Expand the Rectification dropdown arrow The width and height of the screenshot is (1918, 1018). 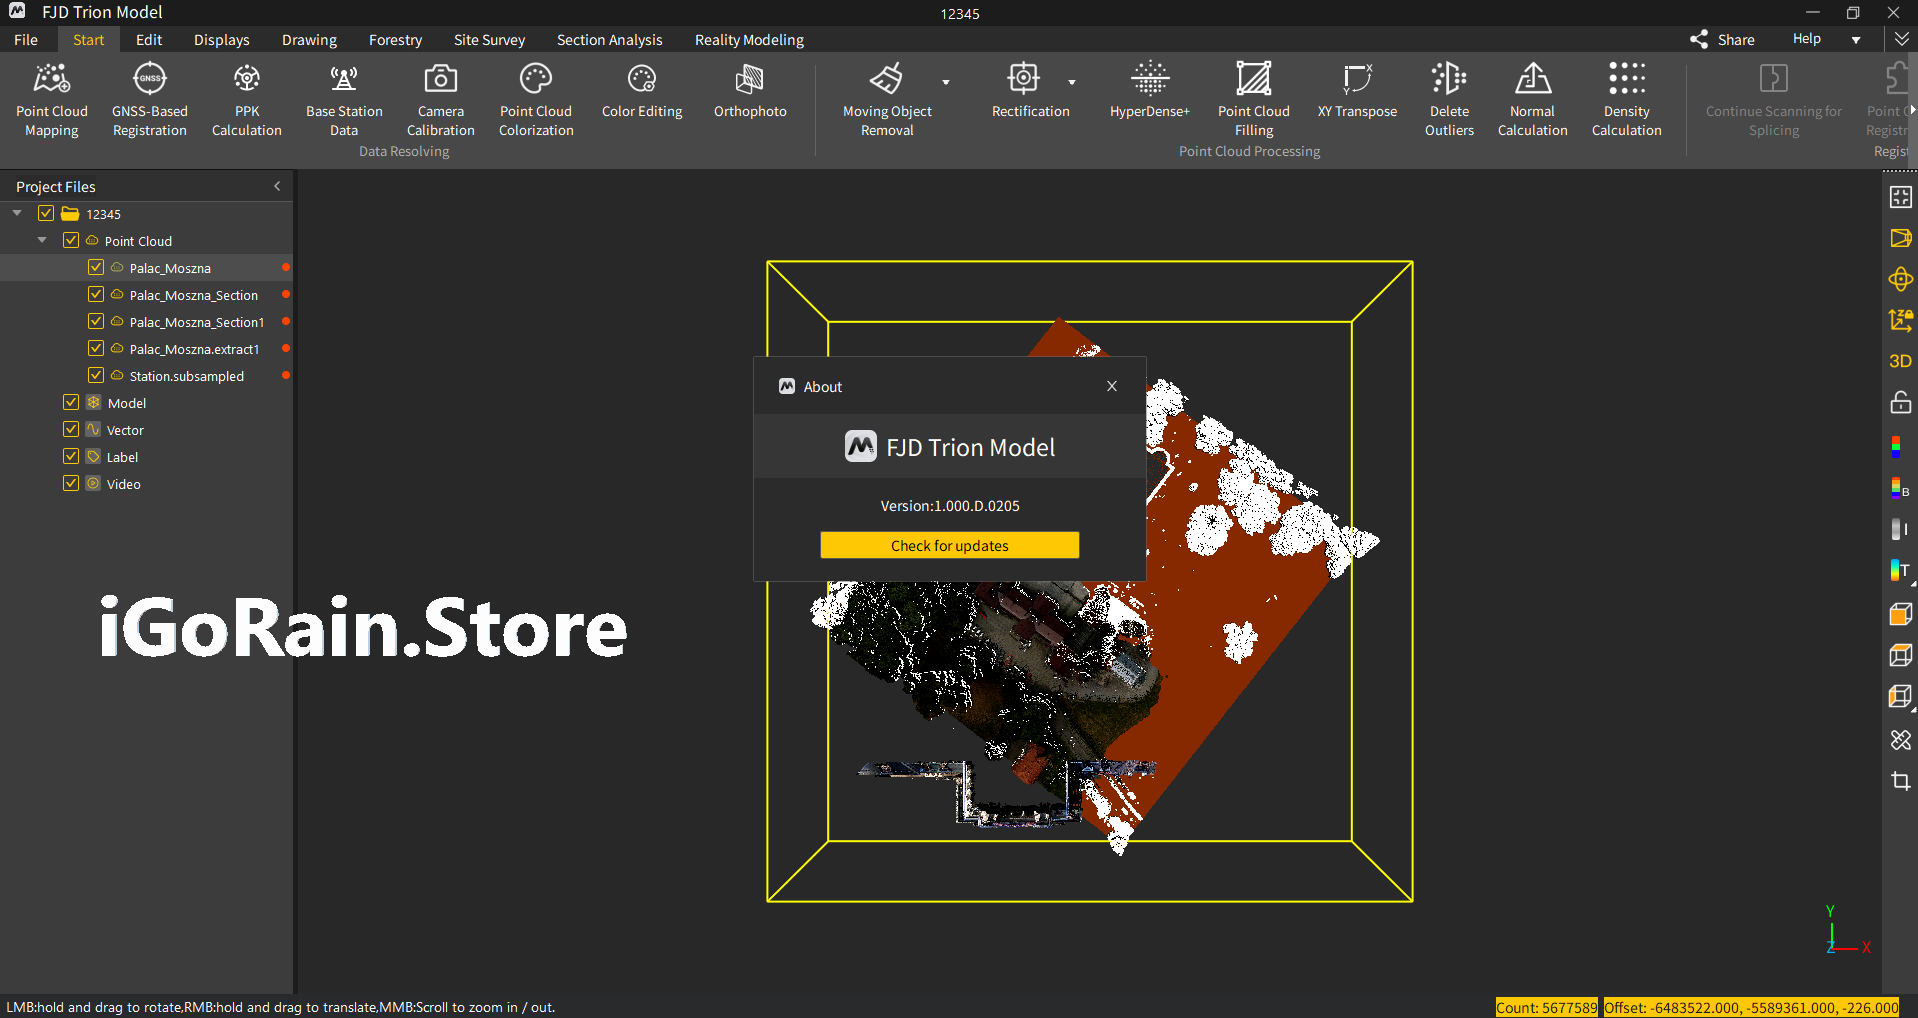coord(1072,83)
